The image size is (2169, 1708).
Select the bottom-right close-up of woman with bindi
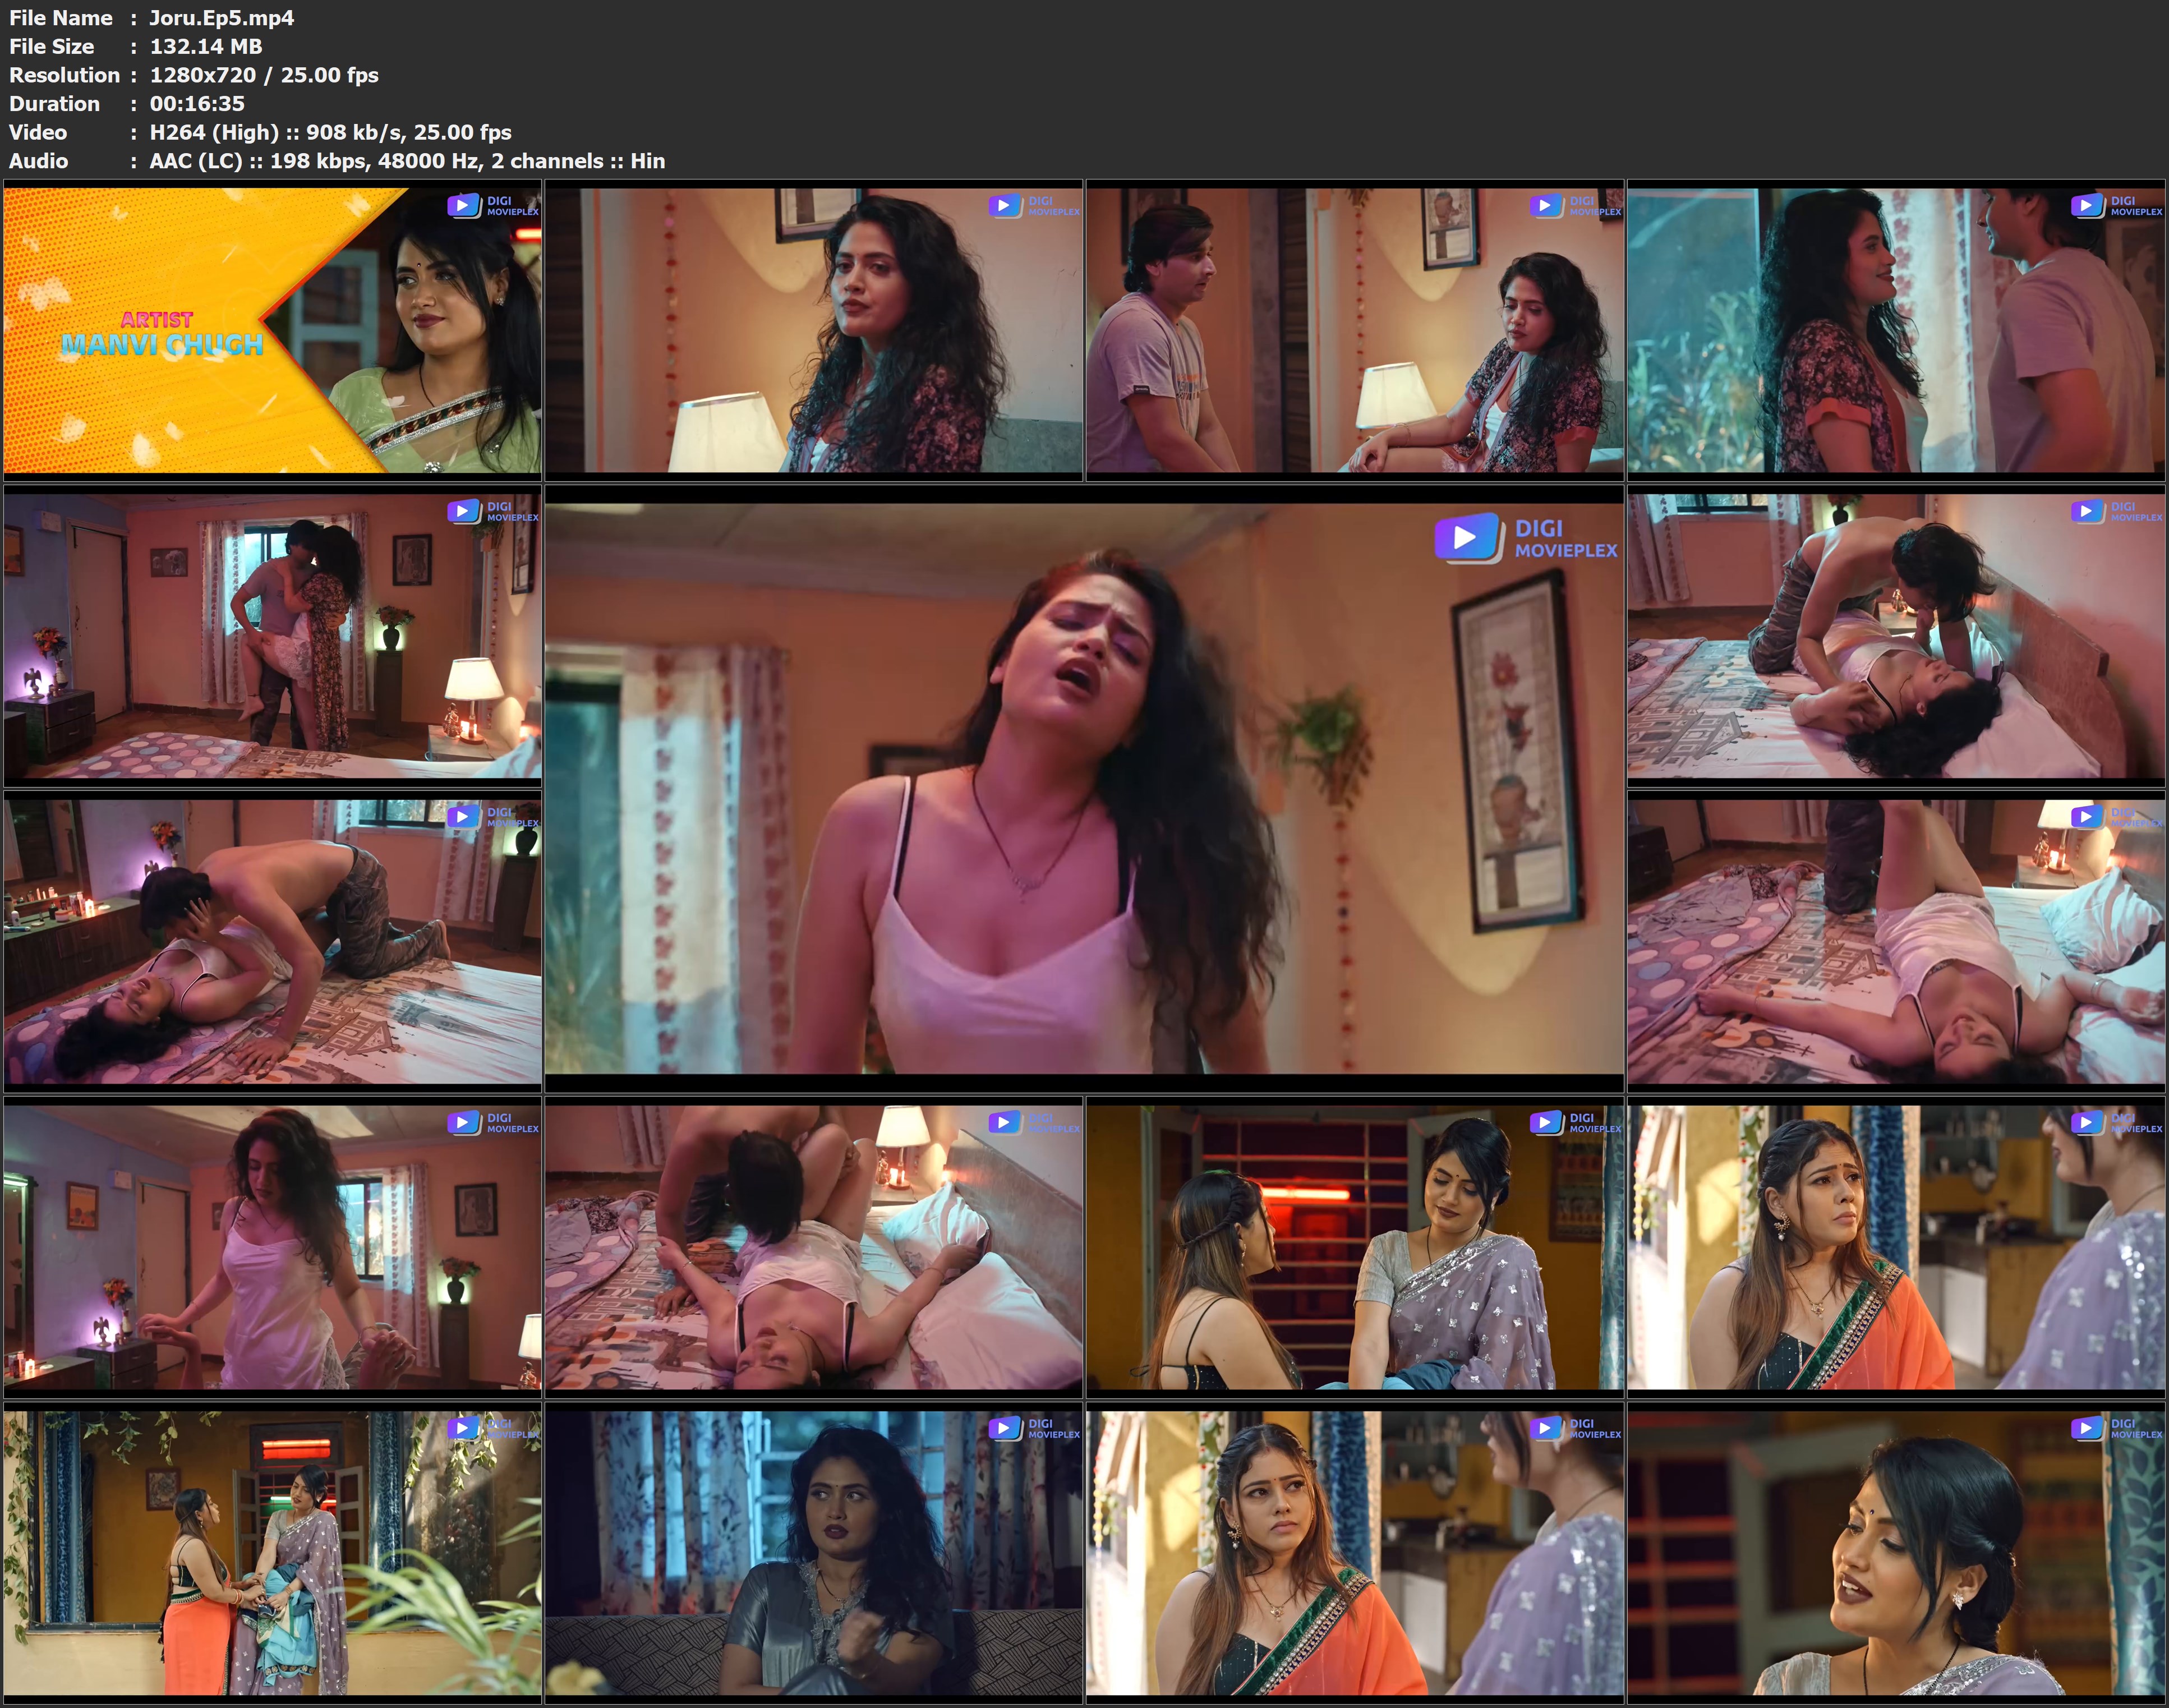[x=1895, y=1552]
